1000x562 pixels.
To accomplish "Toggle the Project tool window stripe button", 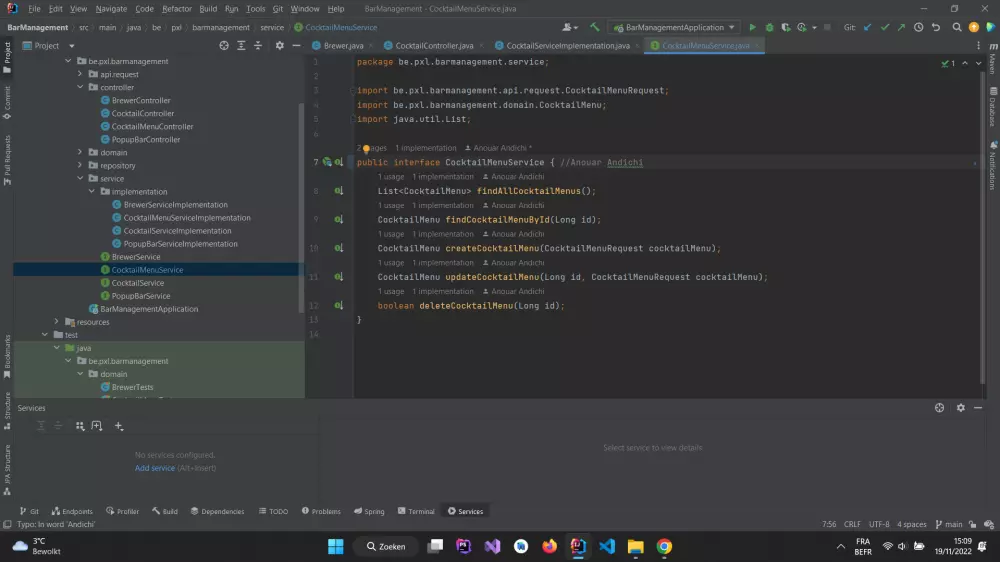I will pos(7,54).
